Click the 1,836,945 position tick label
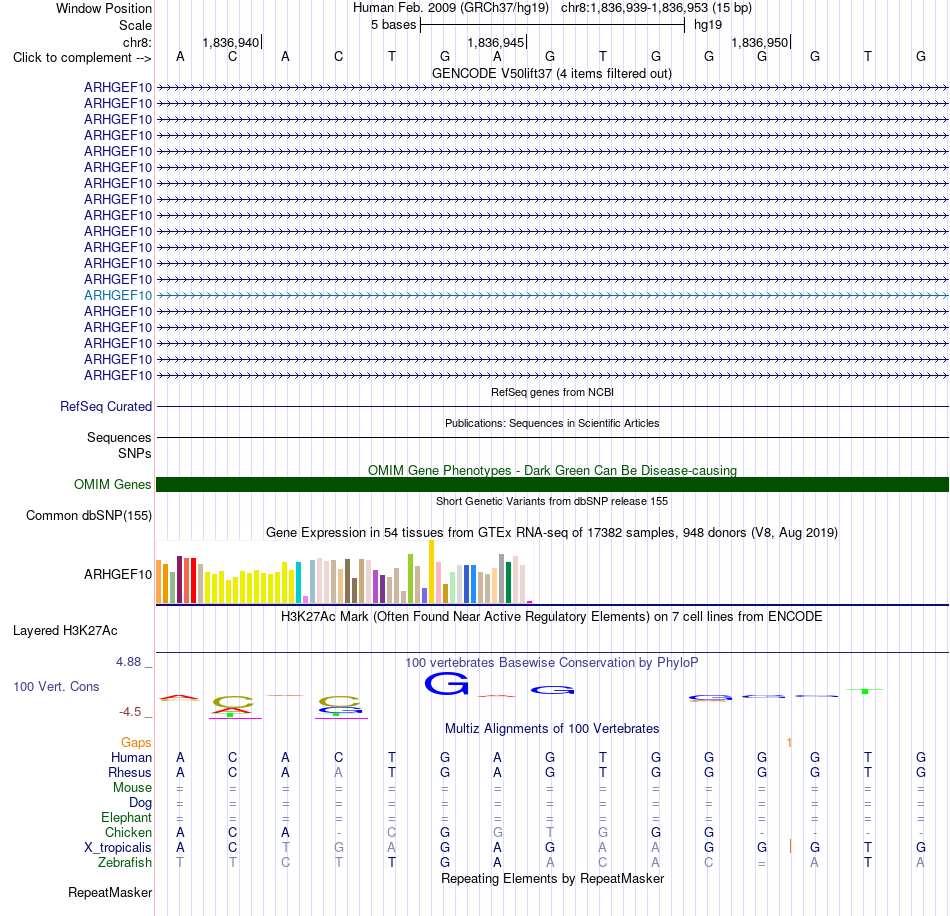The width and height of the screenshot is (950, 916). tap(495, 42)
